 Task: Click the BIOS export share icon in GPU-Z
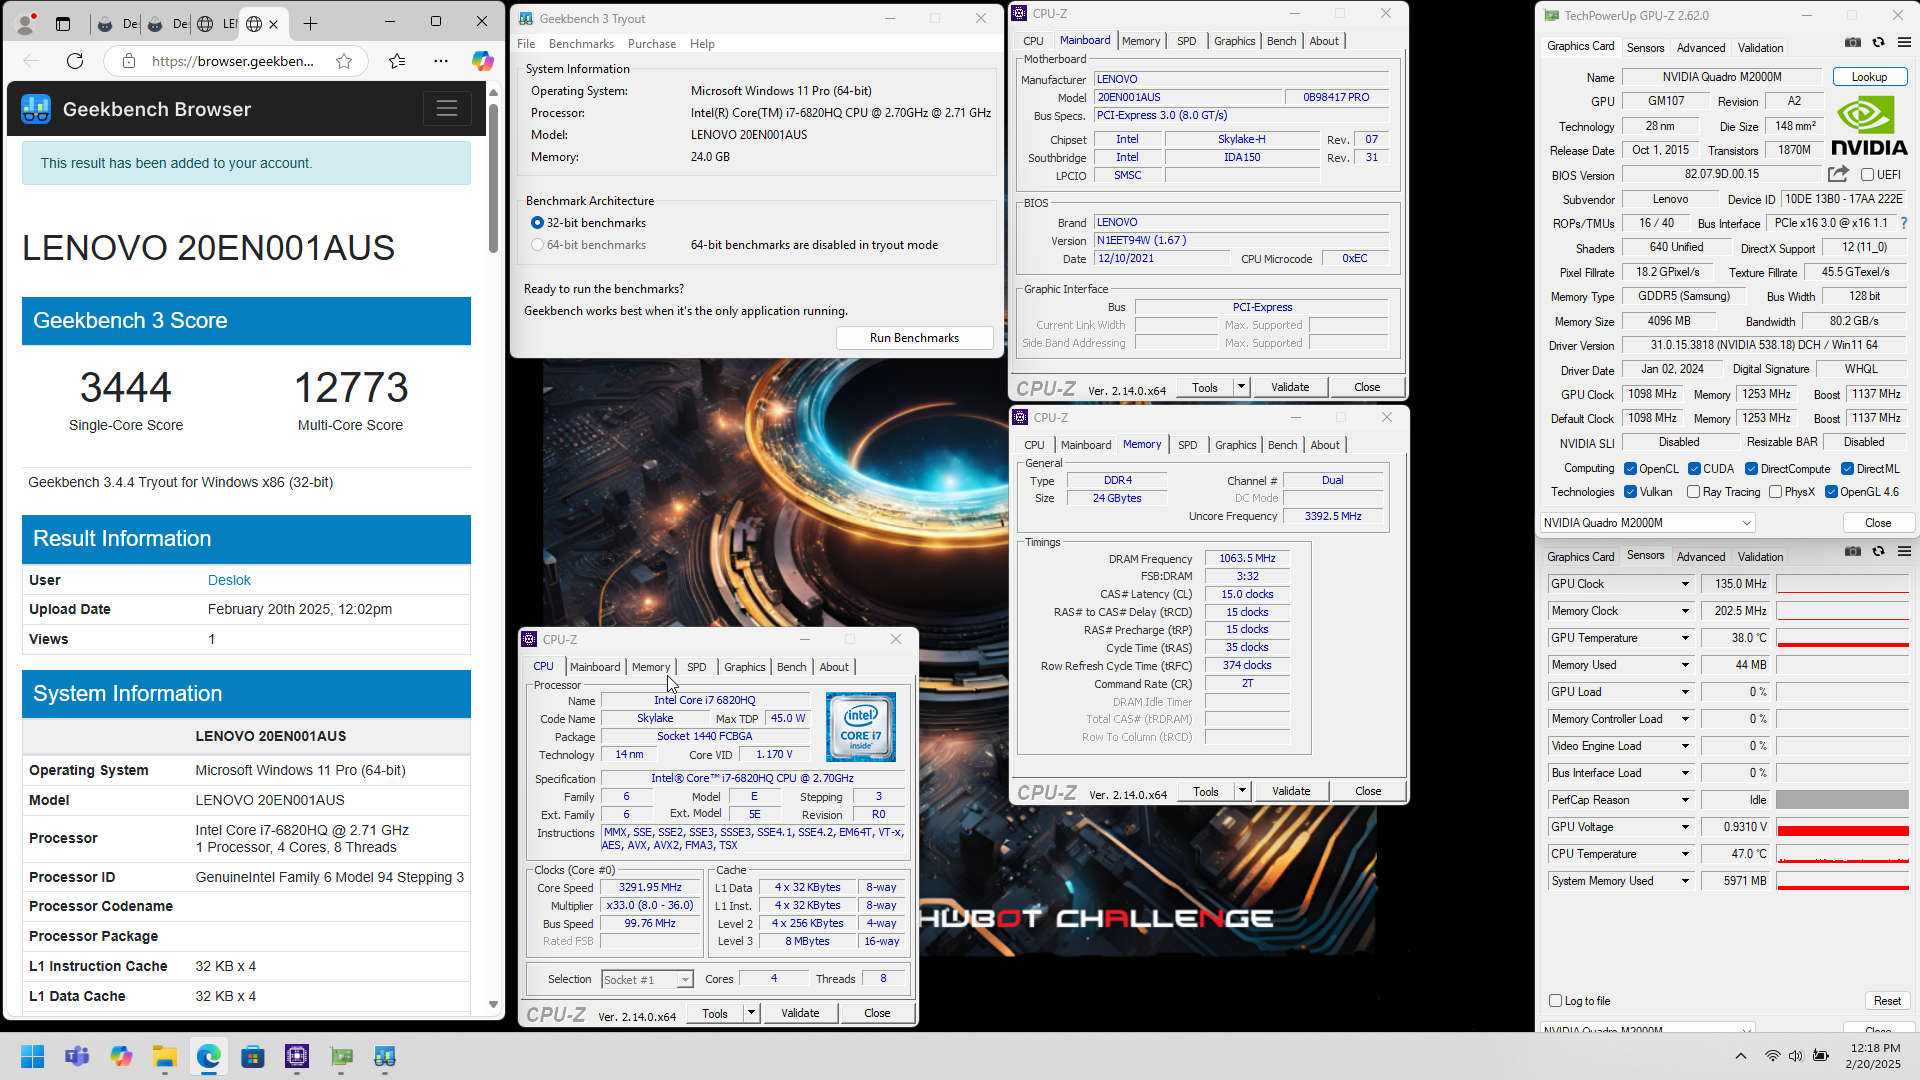(x=1838, y=174)
